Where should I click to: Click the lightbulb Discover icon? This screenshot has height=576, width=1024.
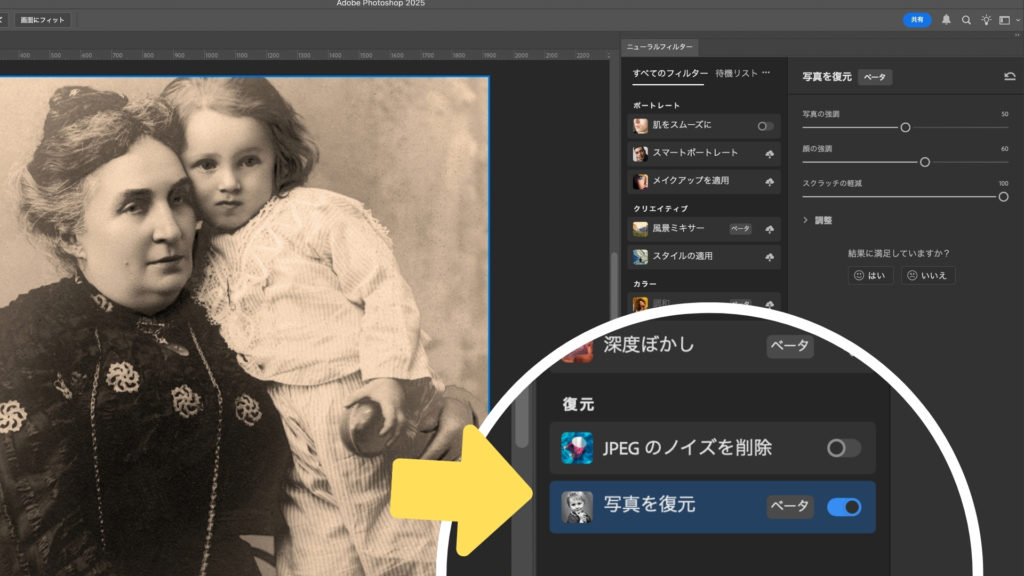click(x=986, y=20)
